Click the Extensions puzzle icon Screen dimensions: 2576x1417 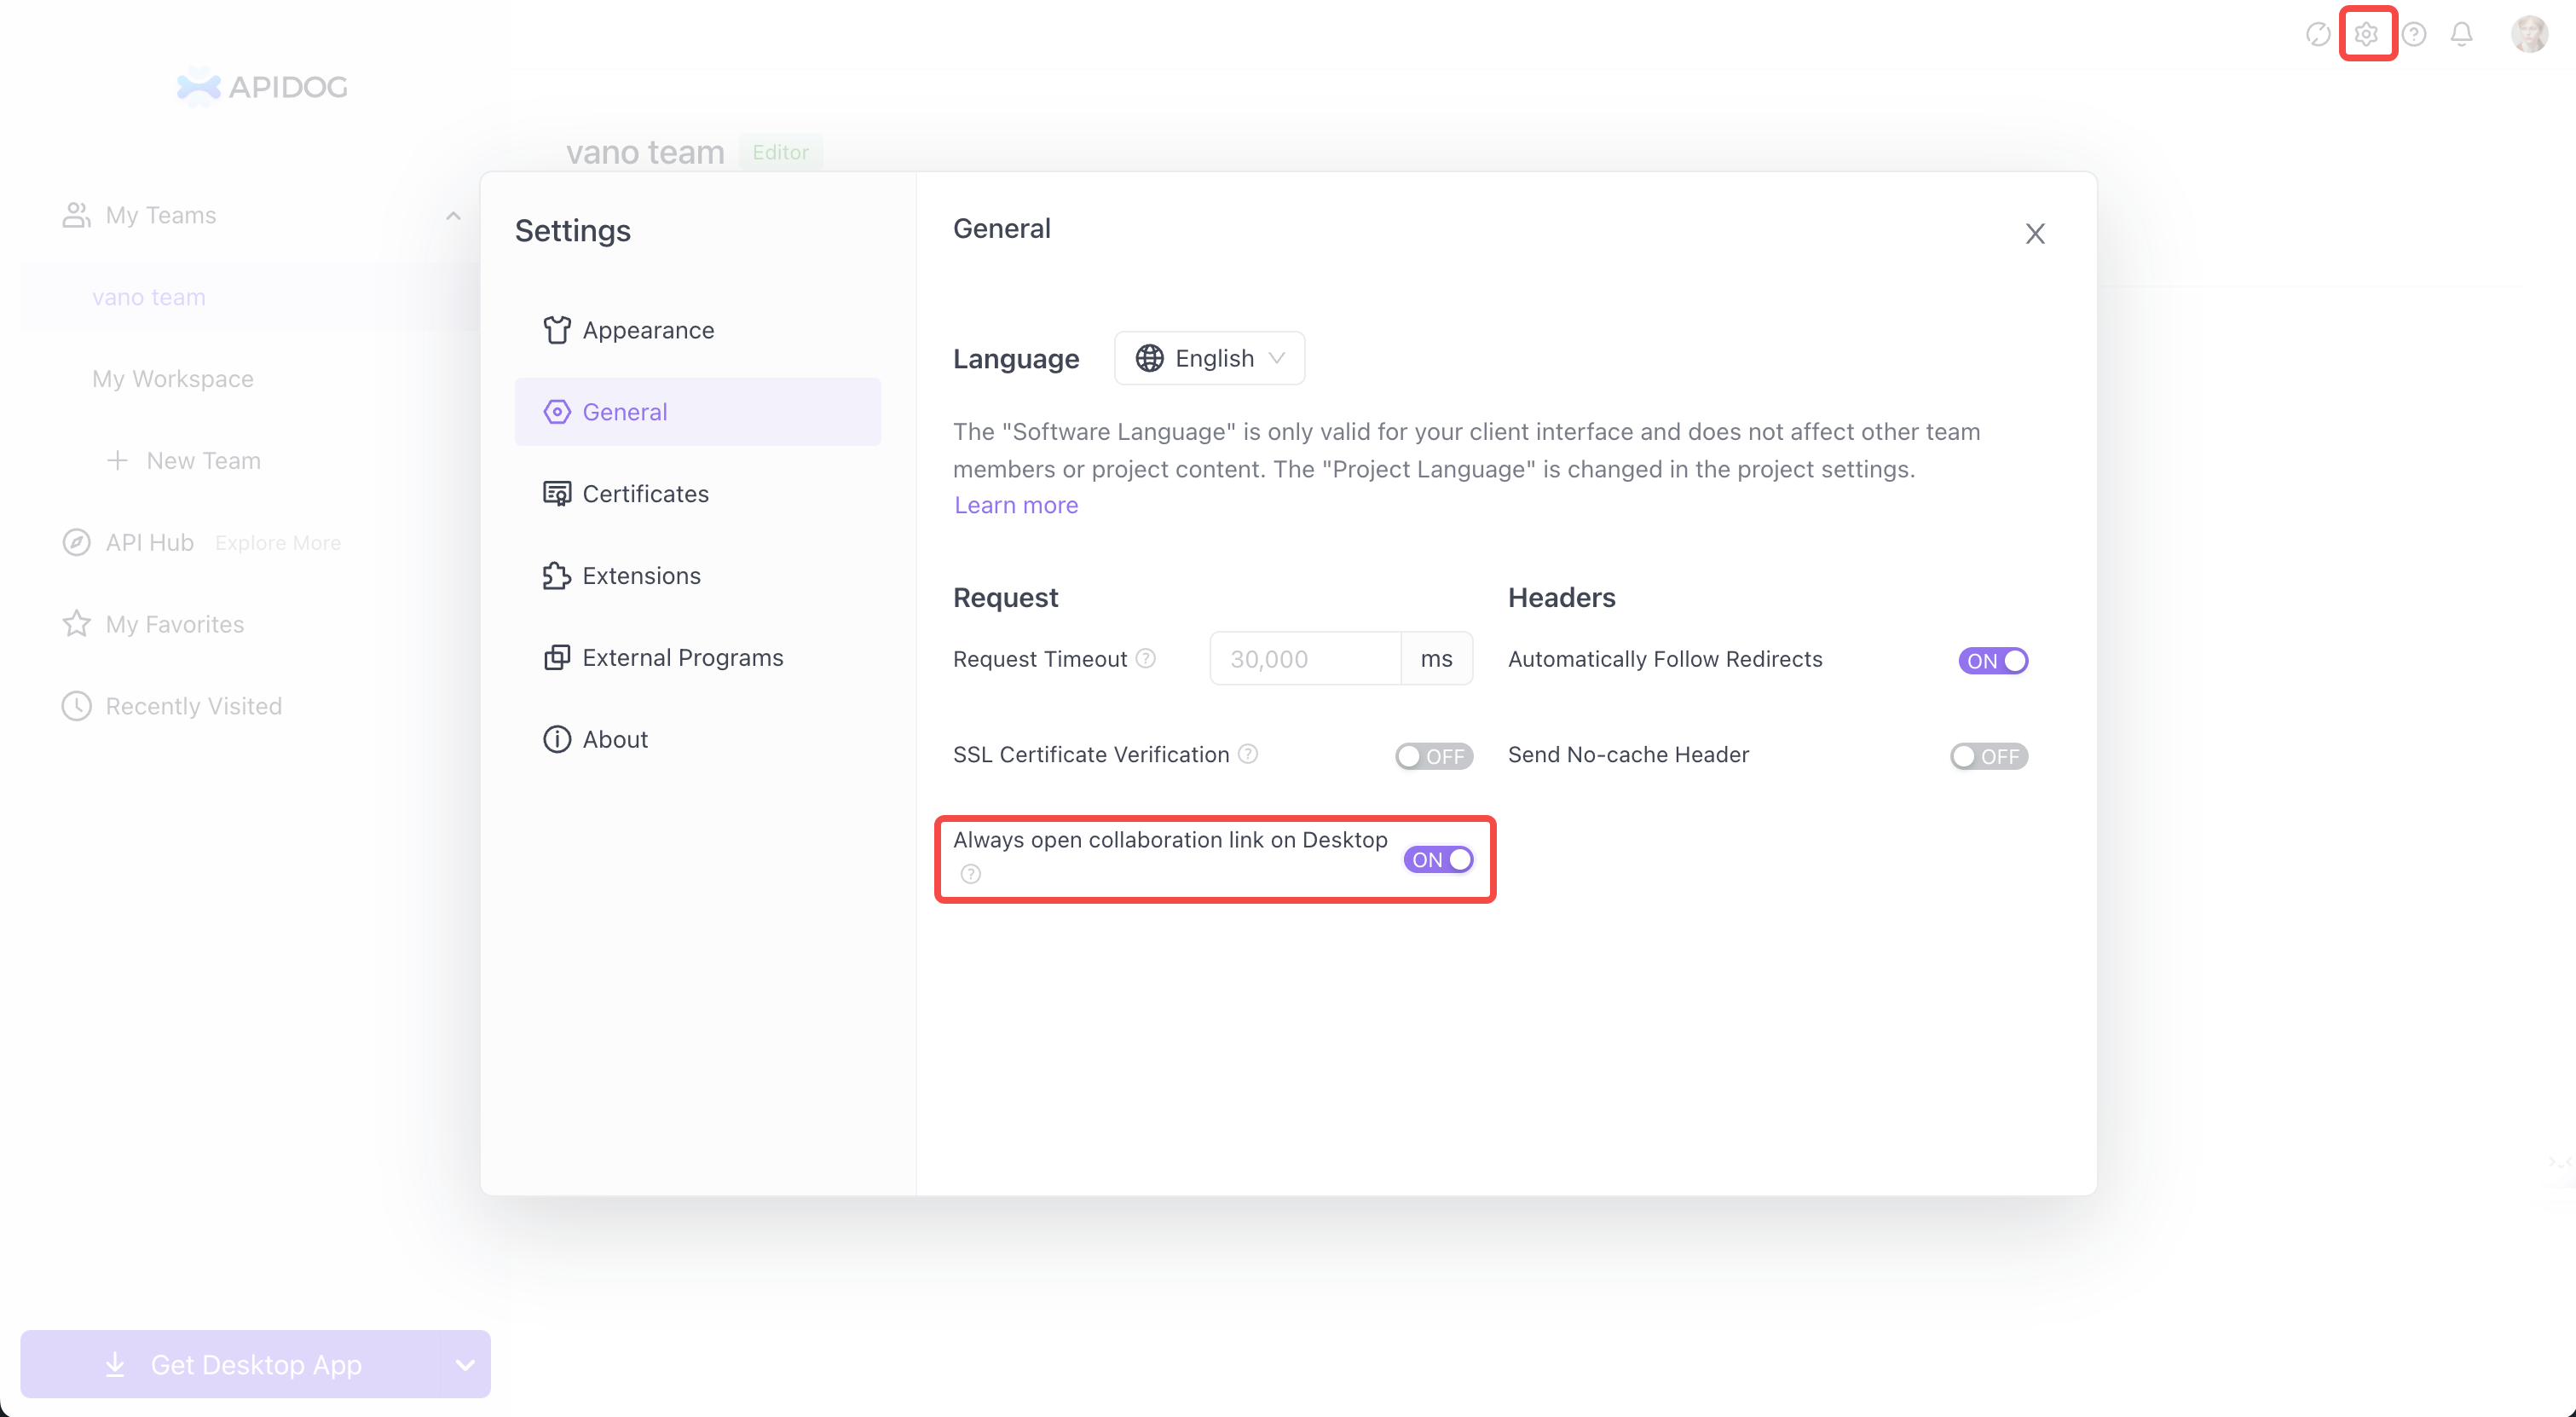click(557, 576)
